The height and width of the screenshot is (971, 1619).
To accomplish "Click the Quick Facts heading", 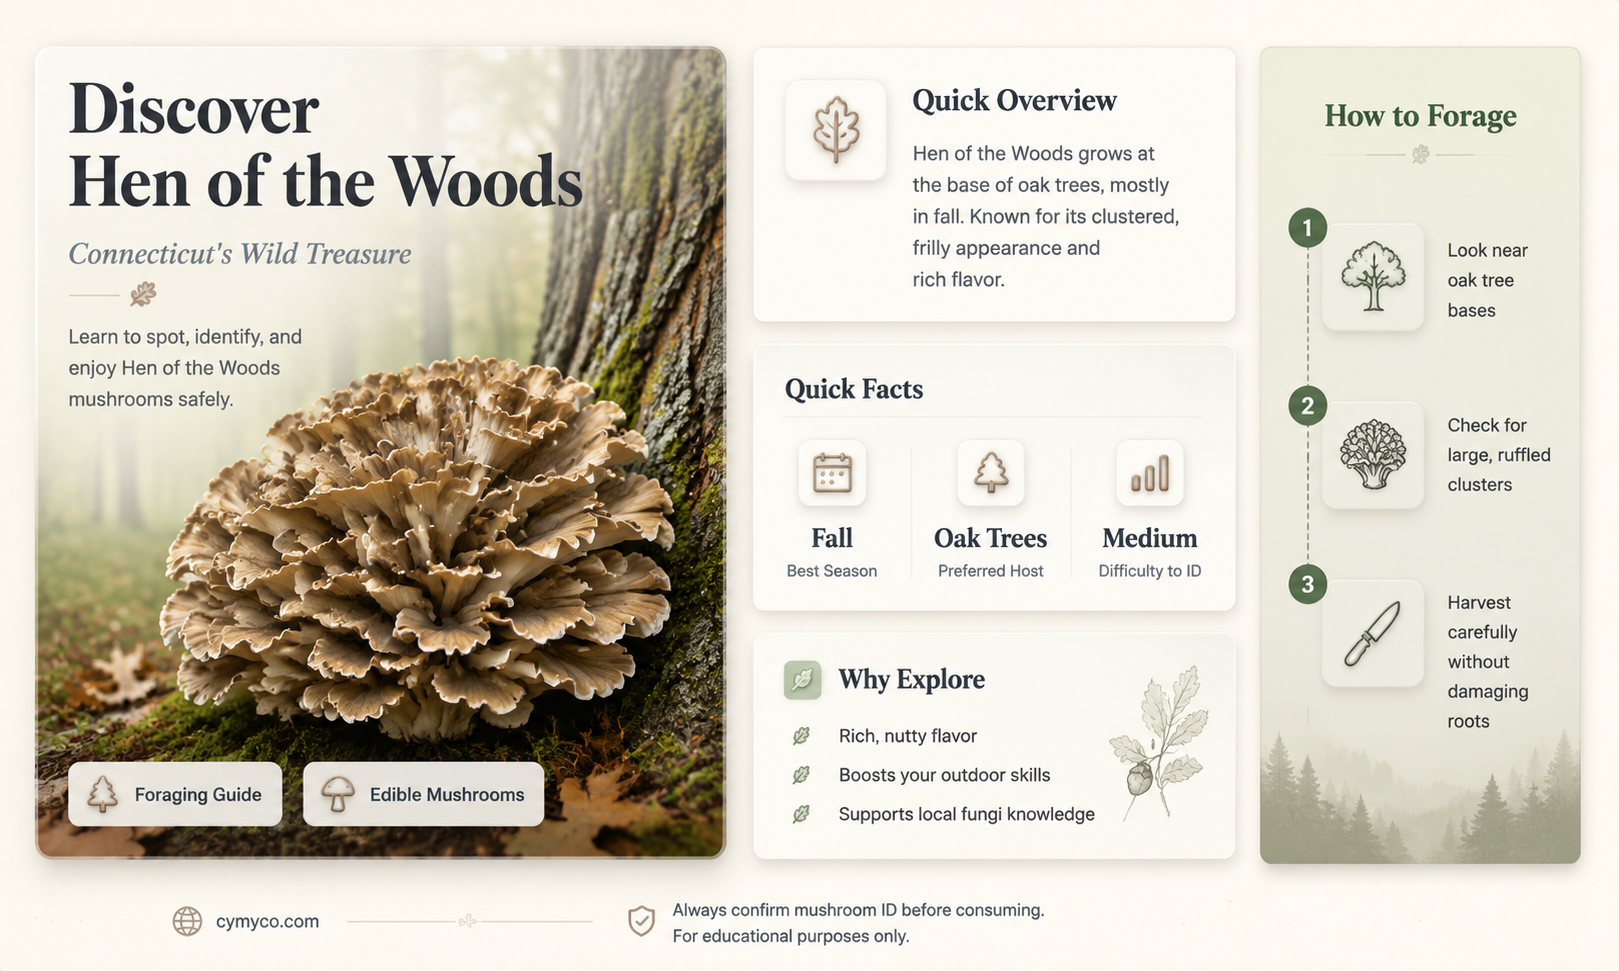I will [854, 389].
